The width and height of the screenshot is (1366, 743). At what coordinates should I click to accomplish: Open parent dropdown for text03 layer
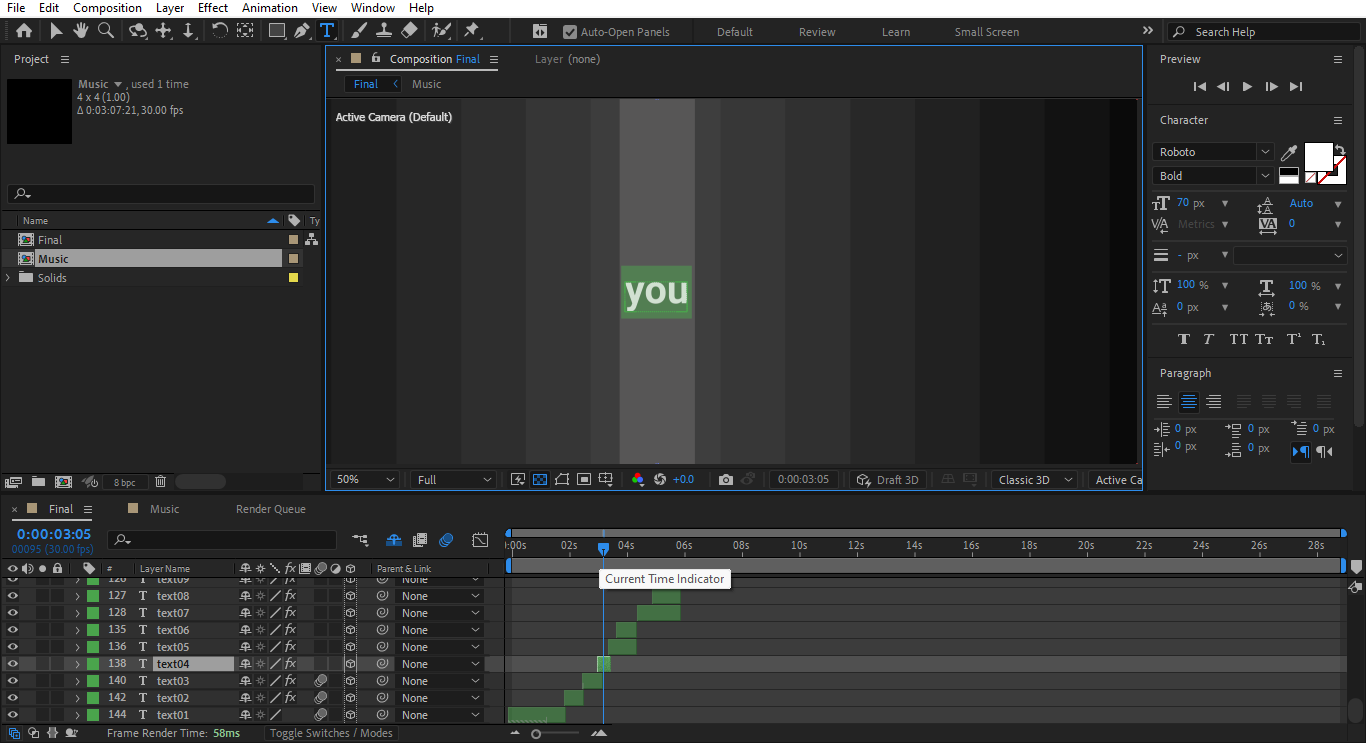tap(440, 681)
